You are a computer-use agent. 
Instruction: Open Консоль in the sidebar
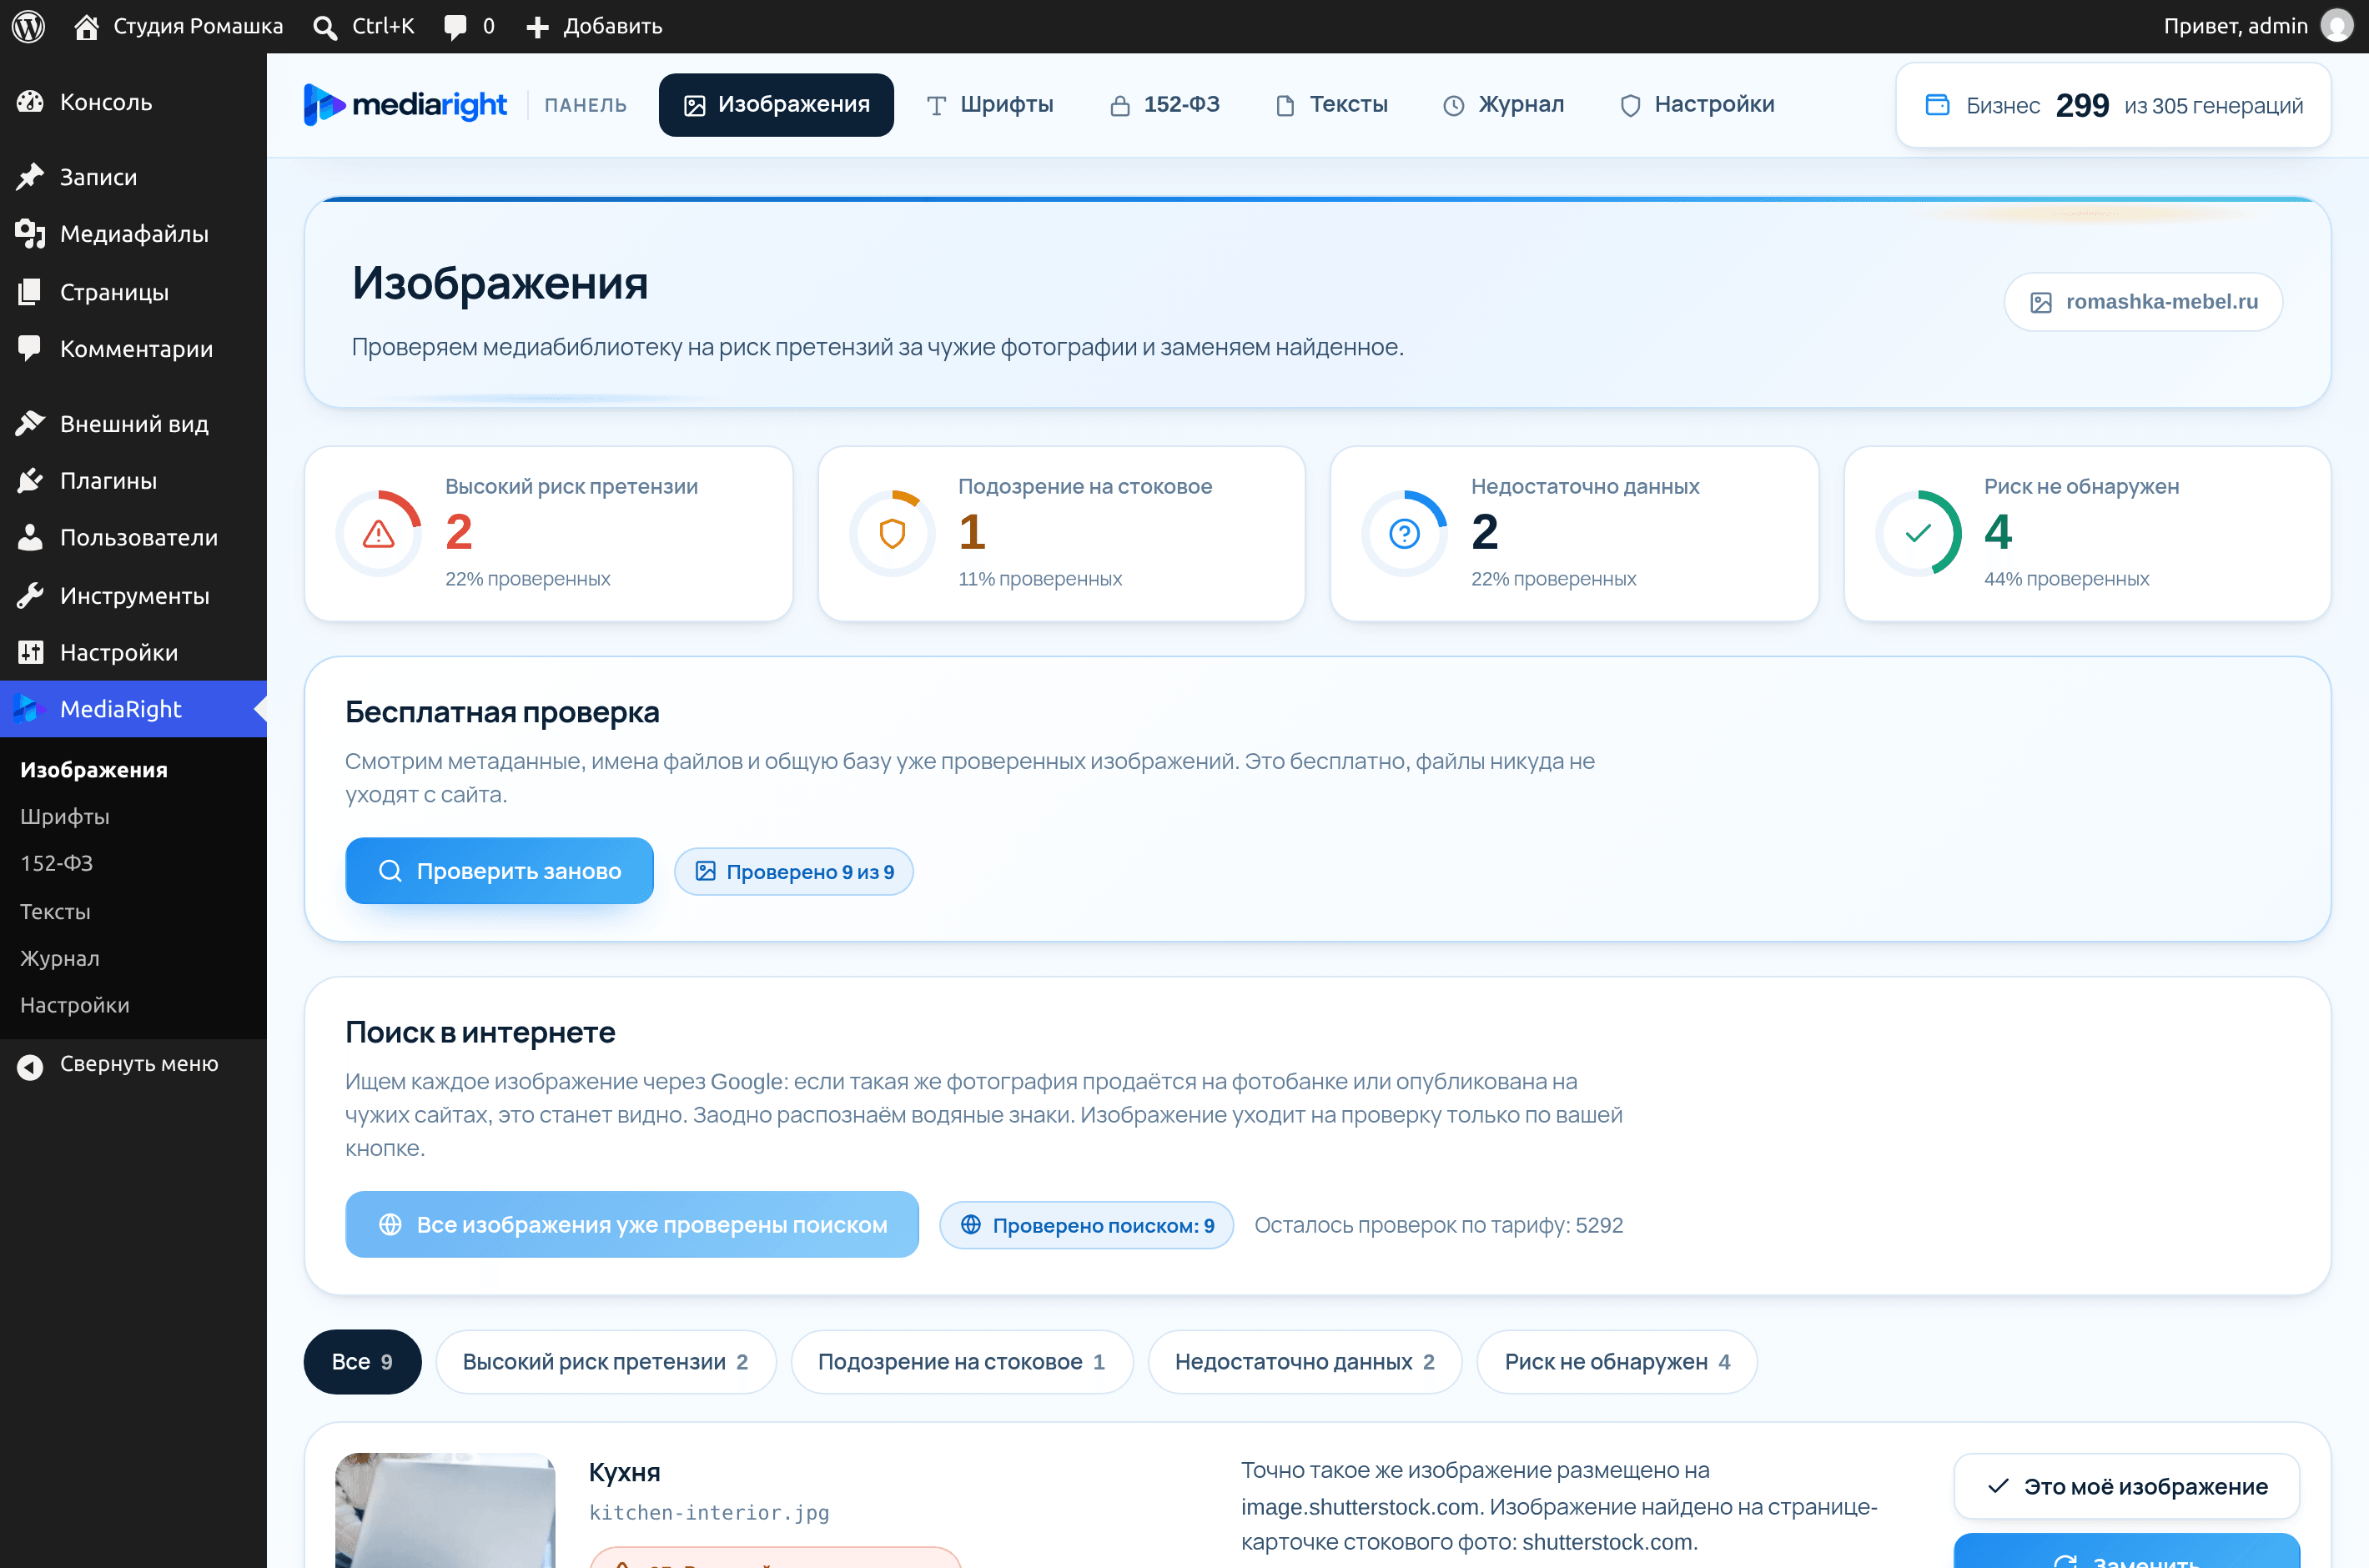click(x=133, y=102)
